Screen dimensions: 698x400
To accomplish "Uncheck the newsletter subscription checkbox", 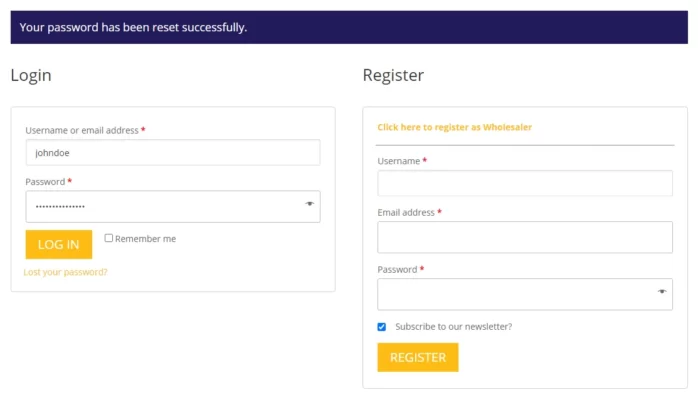I will click(x=381, y=327).
